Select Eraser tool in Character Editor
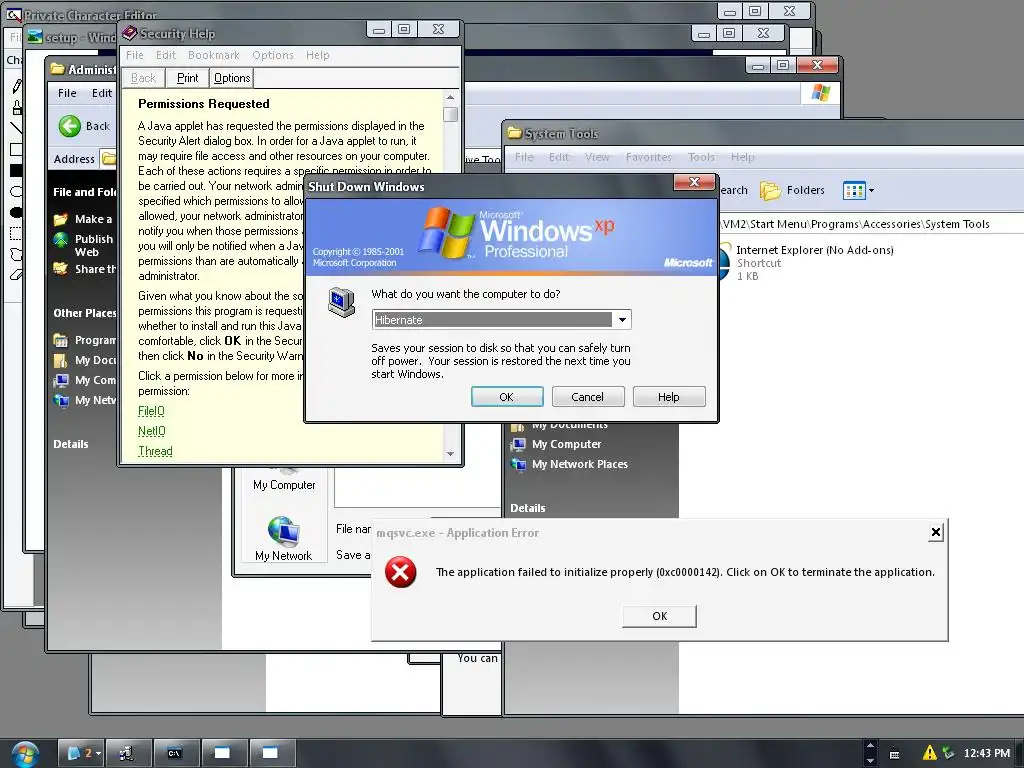This screenshot has width=1024, height=768. 16,275
